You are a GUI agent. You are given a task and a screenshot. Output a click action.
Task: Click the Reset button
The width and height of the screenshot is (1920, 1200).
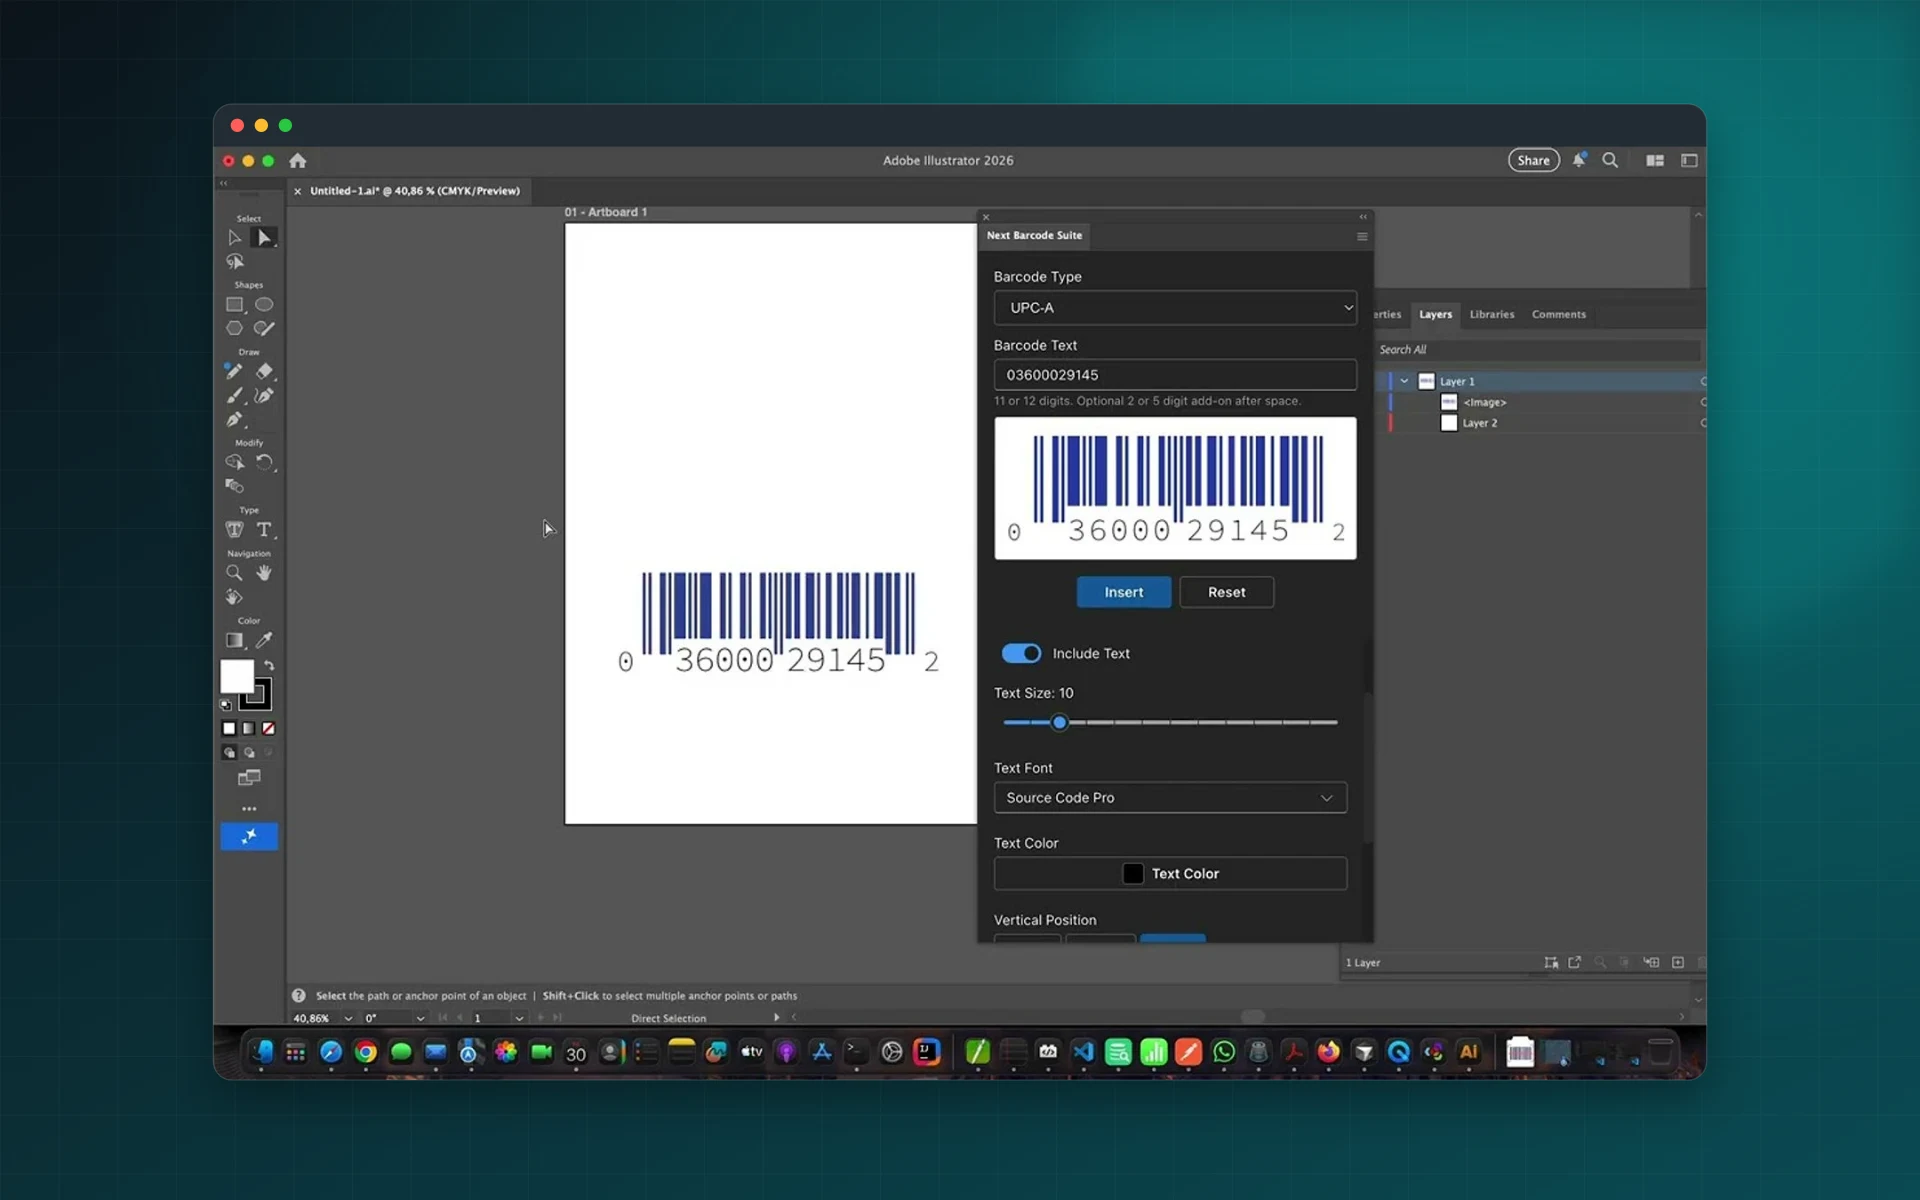[x=1227, y=592]
